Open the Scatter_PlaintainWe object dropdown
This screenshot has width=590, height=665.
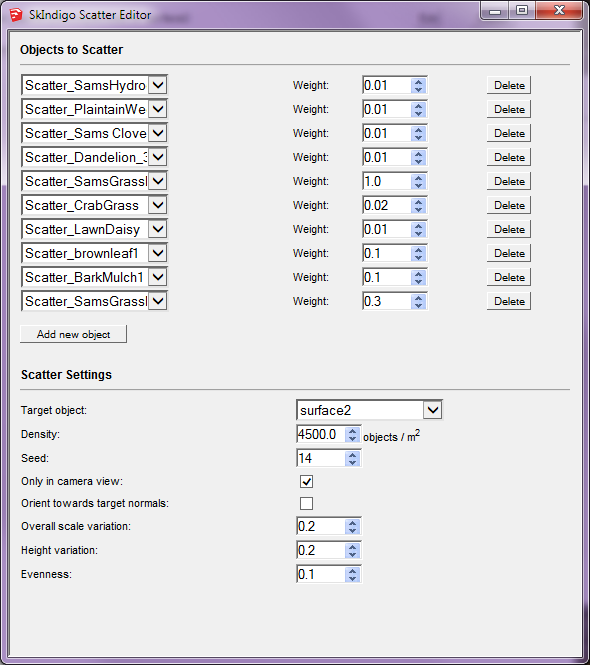coord(158,109)
